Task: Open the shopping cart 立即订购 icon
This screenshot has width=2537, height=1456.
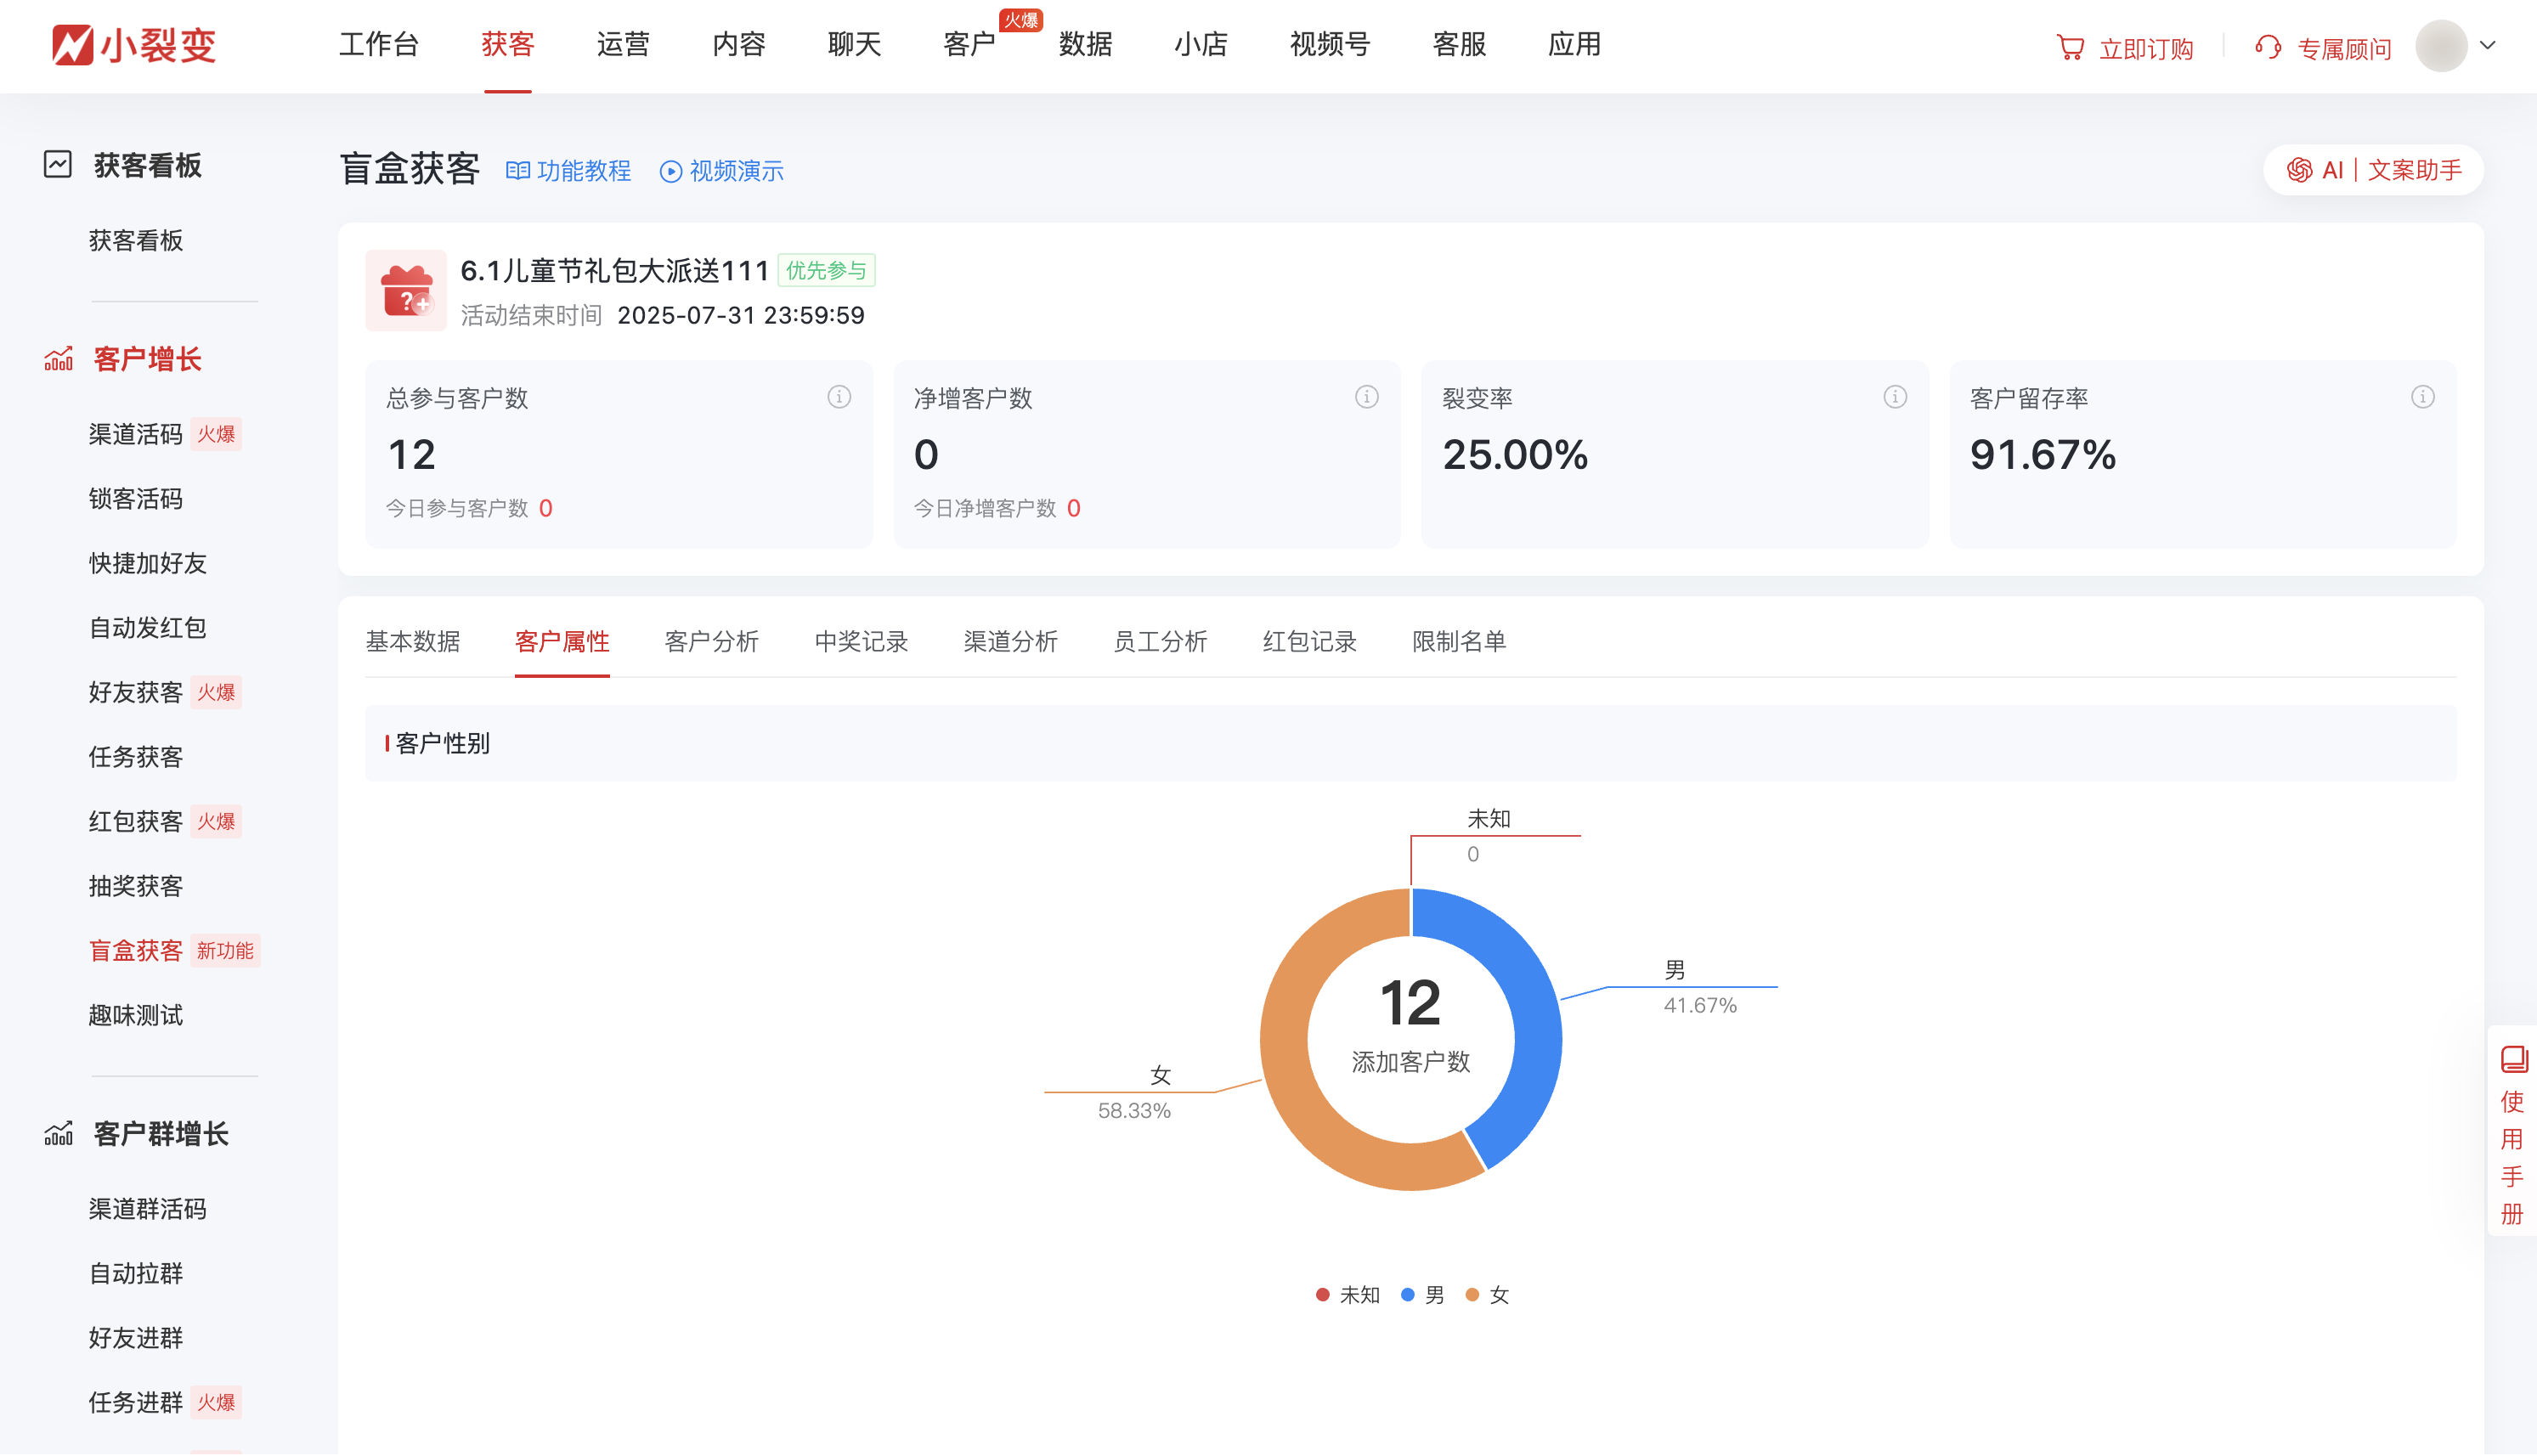Action: coord(2070,47)
